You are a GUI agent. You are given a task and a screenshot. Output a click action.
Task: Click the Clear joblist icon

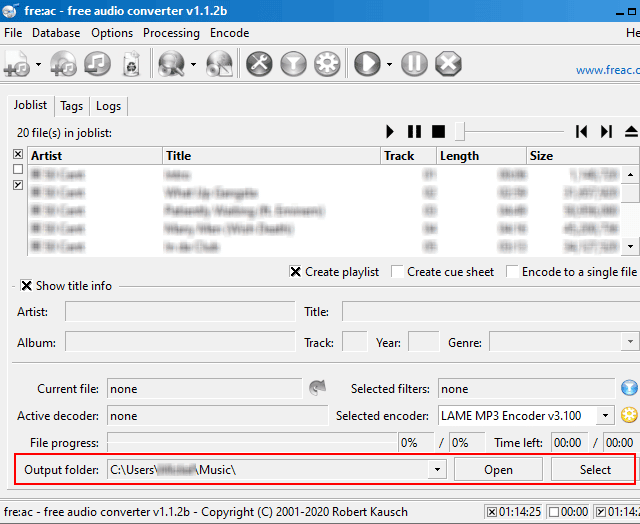point(131,64)
